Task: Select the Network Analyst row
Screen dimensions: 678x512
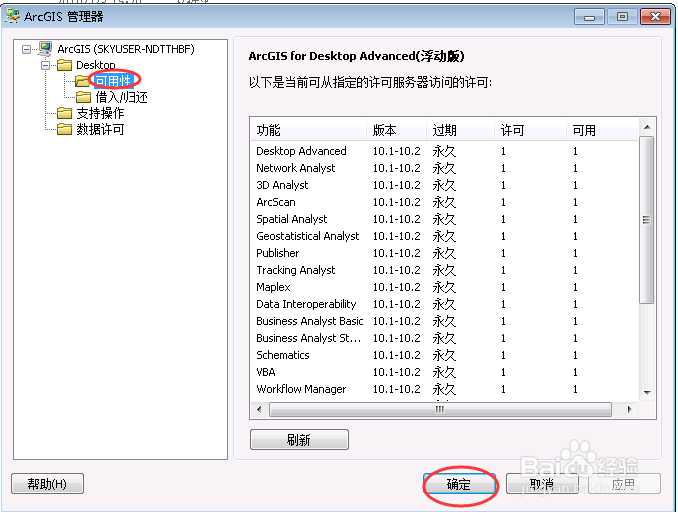Action: click(x=445, y=168)
